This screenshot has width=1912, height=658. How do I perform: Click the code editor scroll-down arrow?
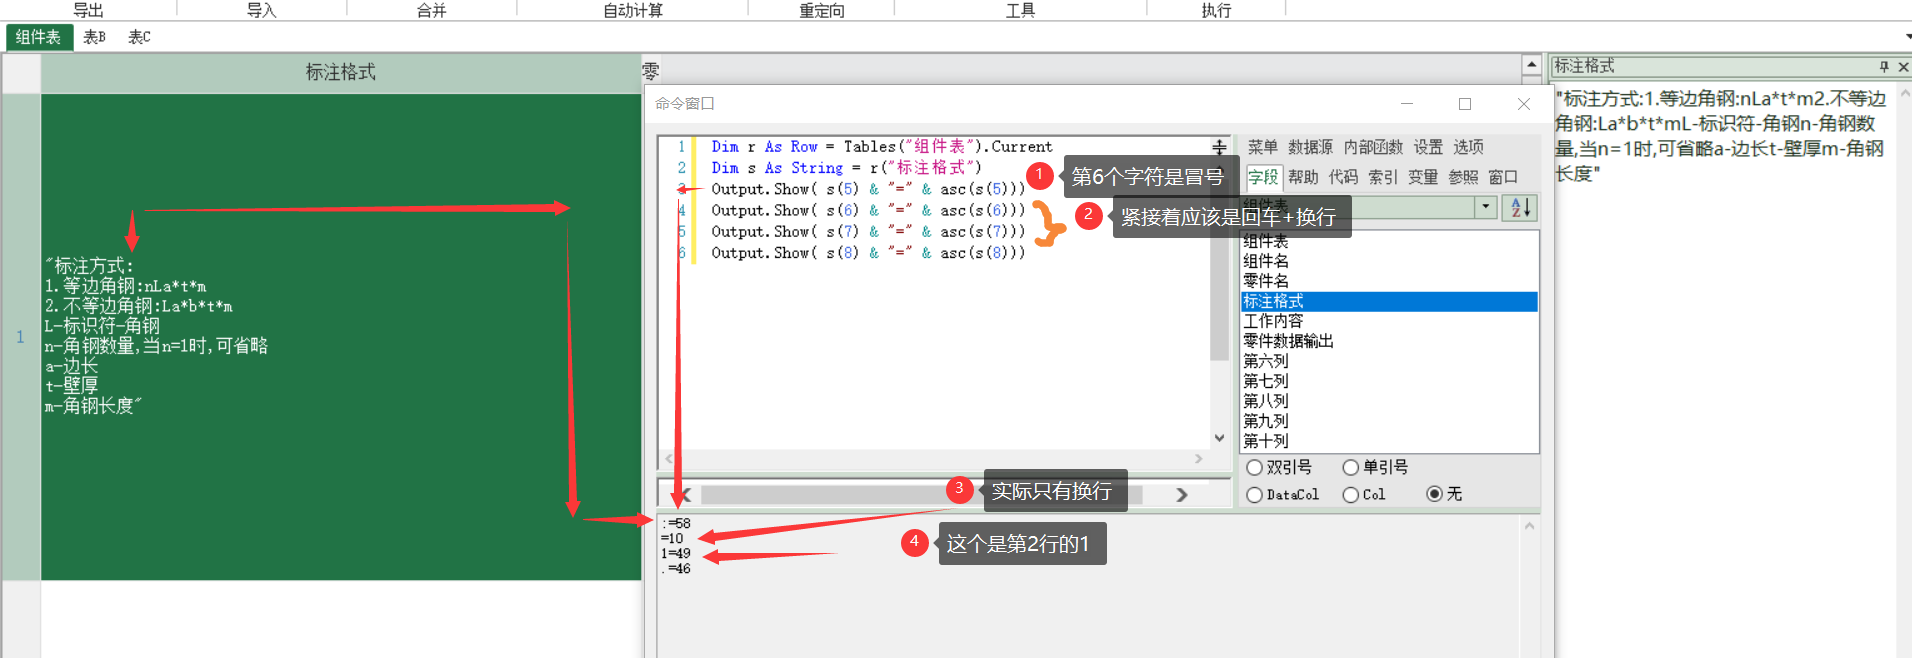pyautogui.click(x=1219, y=438)
